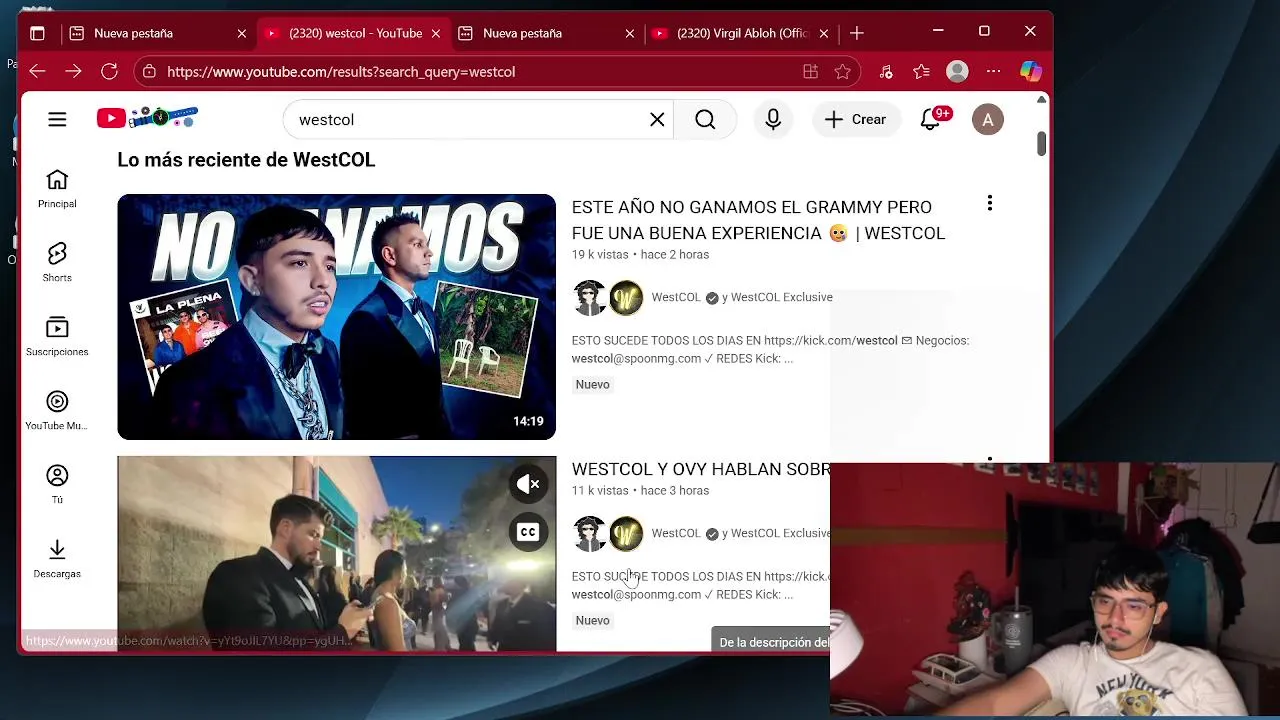Close the westcol - YouTube tab
1280x720 pixels.
pos(436,33)
